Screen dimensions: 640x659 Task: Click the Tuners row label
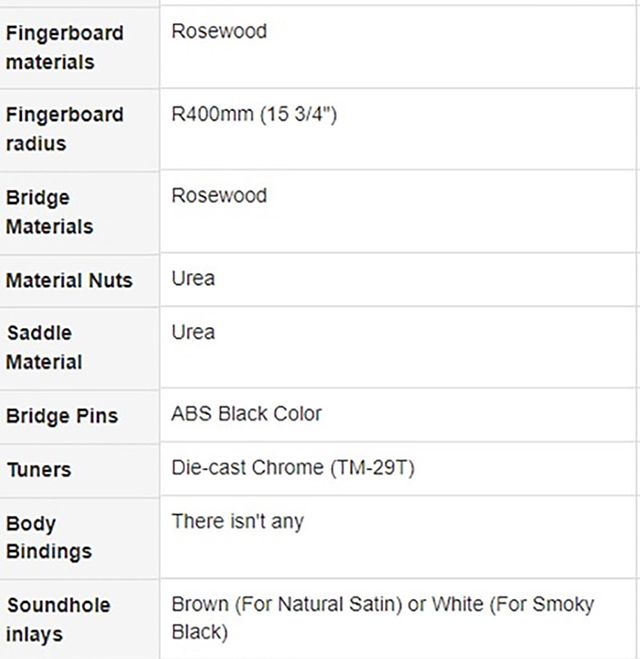(38, 469)
